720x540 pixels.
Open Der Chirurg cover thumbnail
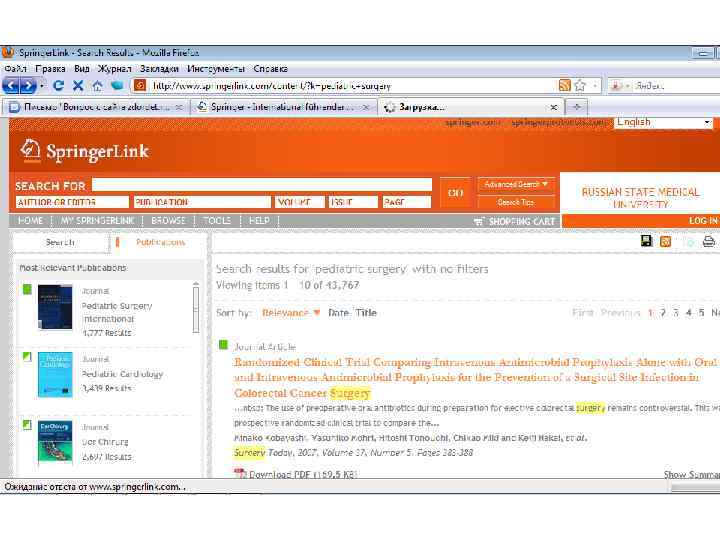point(55,442)
